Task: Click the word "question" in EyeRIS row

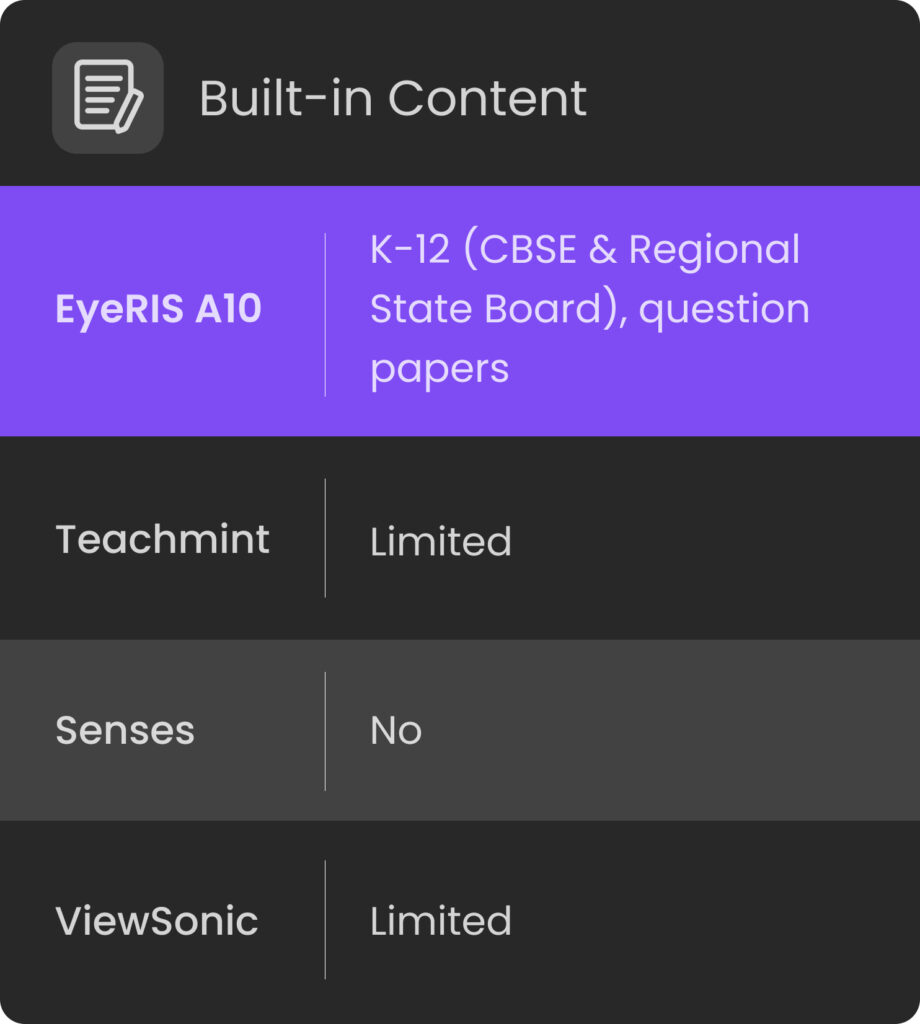Action: click(724, 311)
